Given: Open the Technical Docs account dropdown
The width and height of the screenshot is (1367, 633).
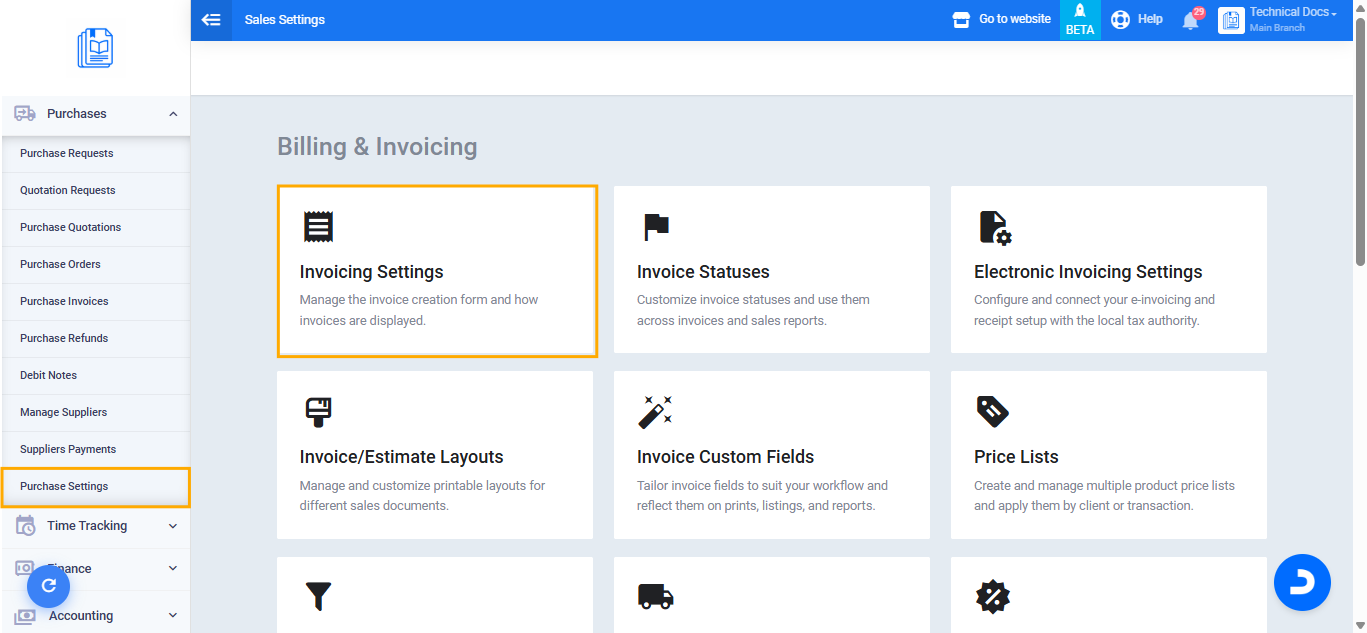Looking at the screenshot, I should click(1277, 19).
